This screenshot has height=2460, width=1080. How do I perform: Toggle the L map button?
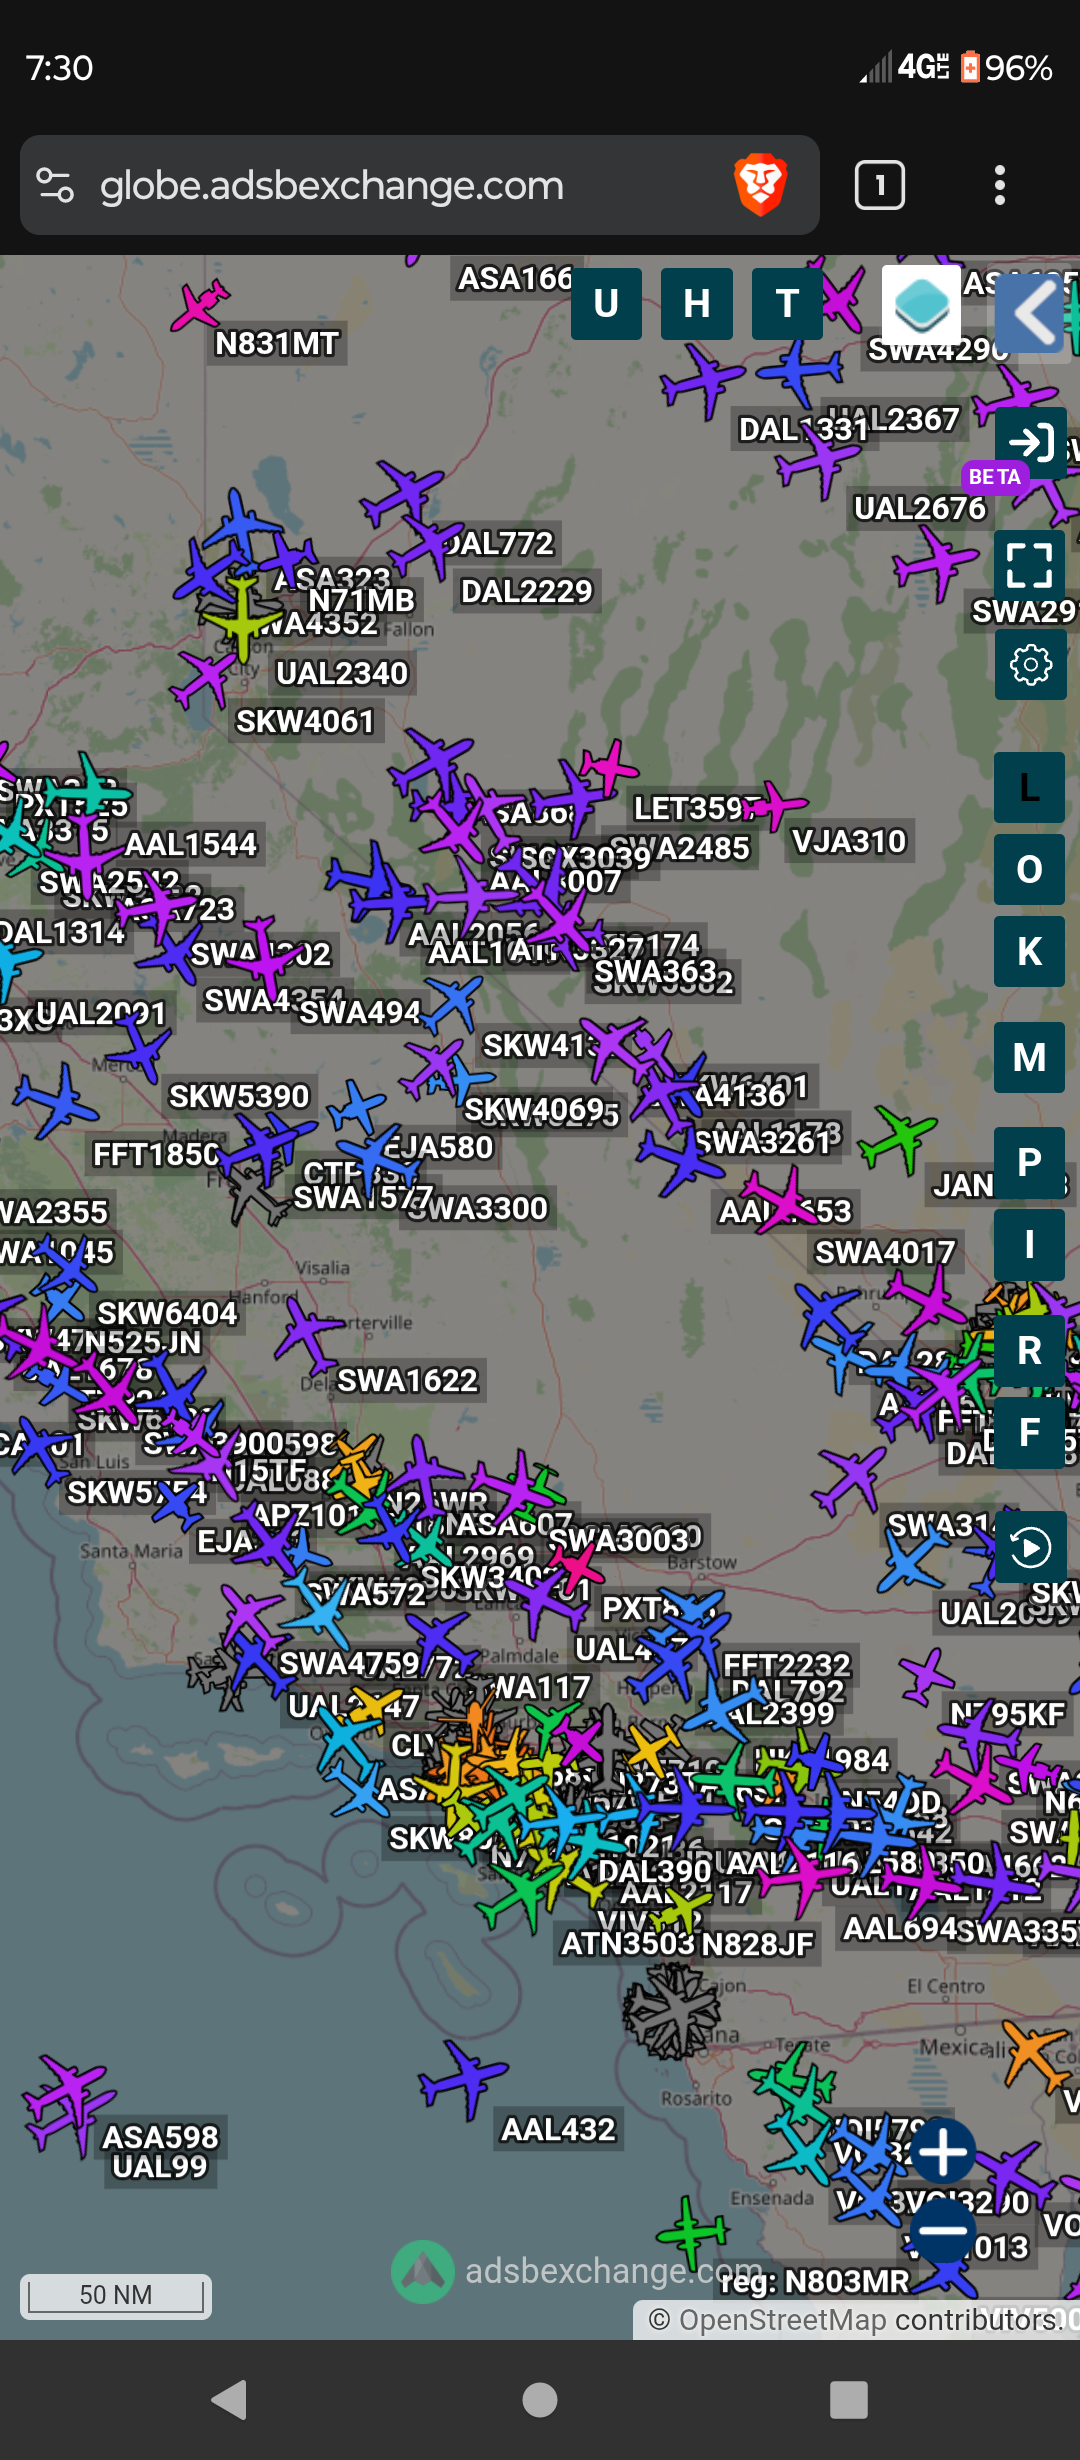point(1029,788)
